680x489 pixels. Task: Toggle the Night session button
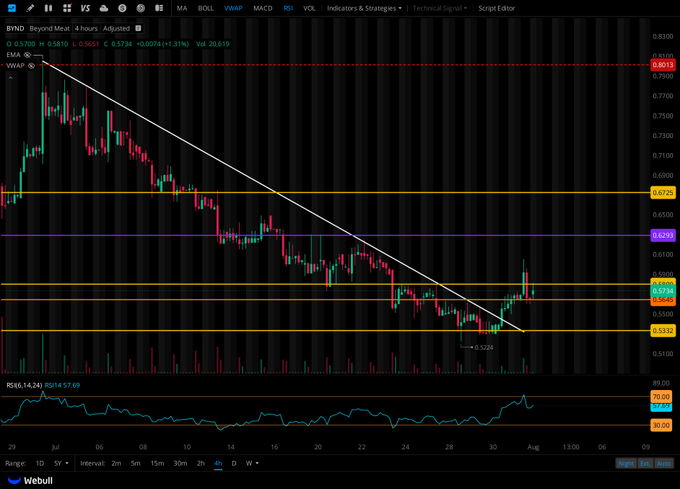click(626, 463)
